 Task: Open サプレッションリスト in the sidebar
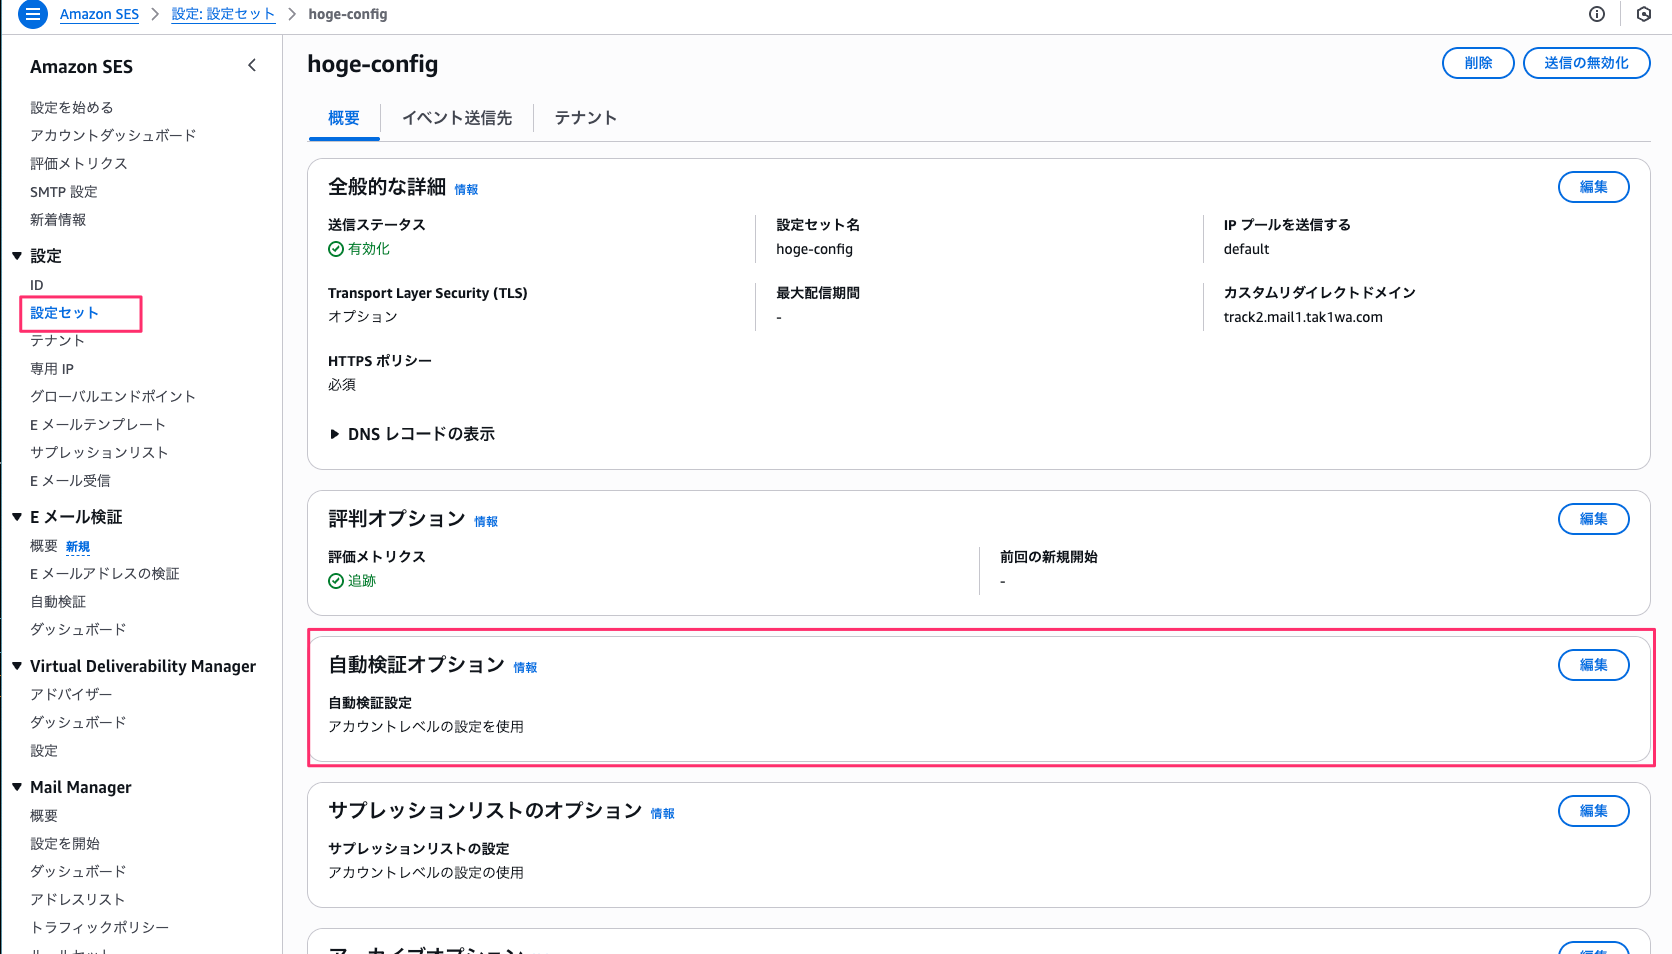coord(99,453)
